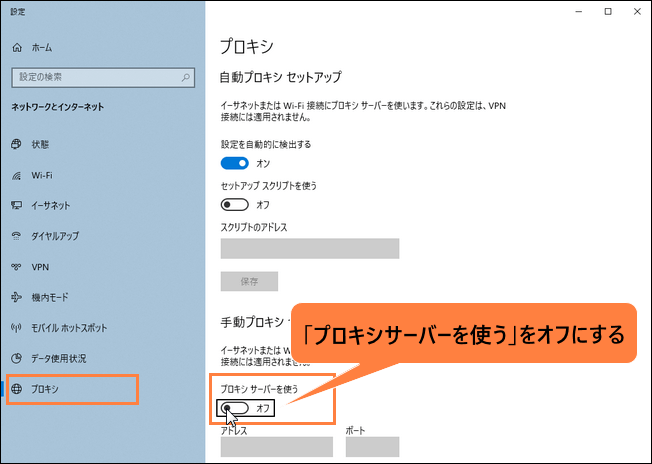Image resolution: width=652 pixels, height=464 pixels.
Task: Click the アドレス proxy input field
Action: click(x=277, y=447)
